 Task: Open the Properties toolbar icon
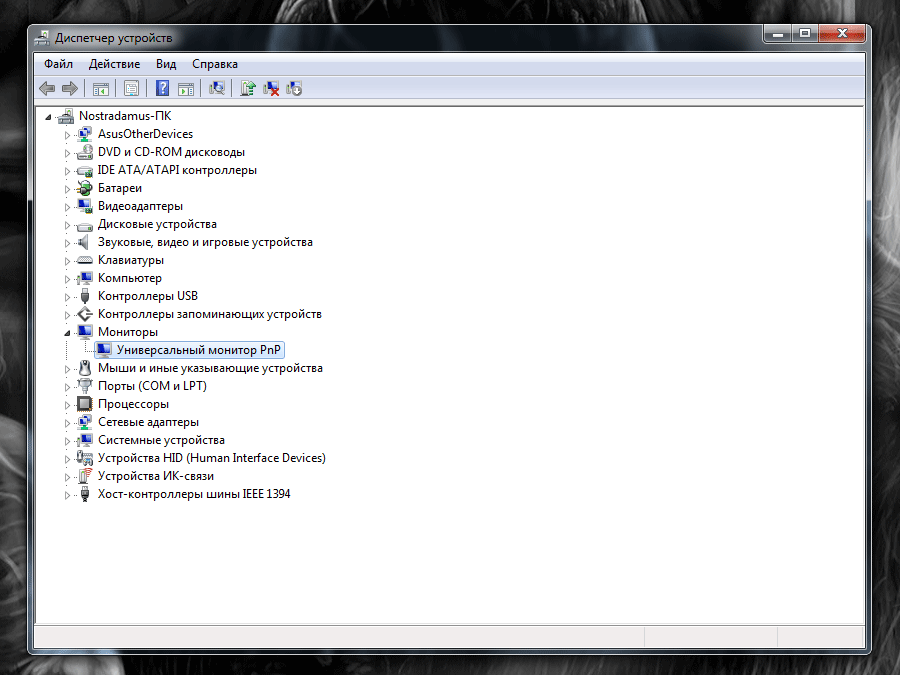pos(131,89)
